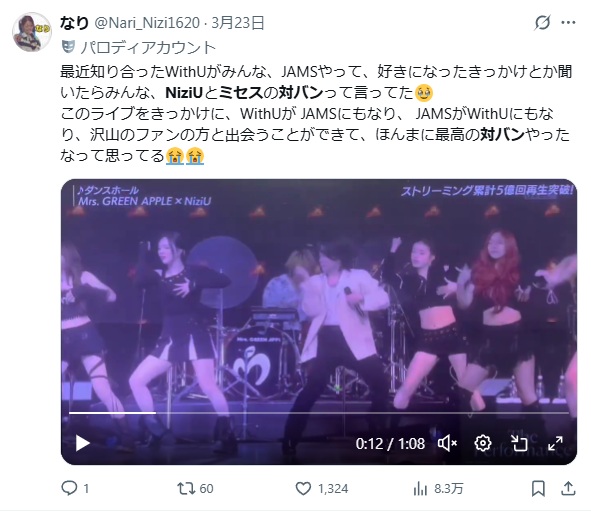The width and height of the screenshot is (591, 513).
Task: Share the post via upload icon
Action: 568,489
